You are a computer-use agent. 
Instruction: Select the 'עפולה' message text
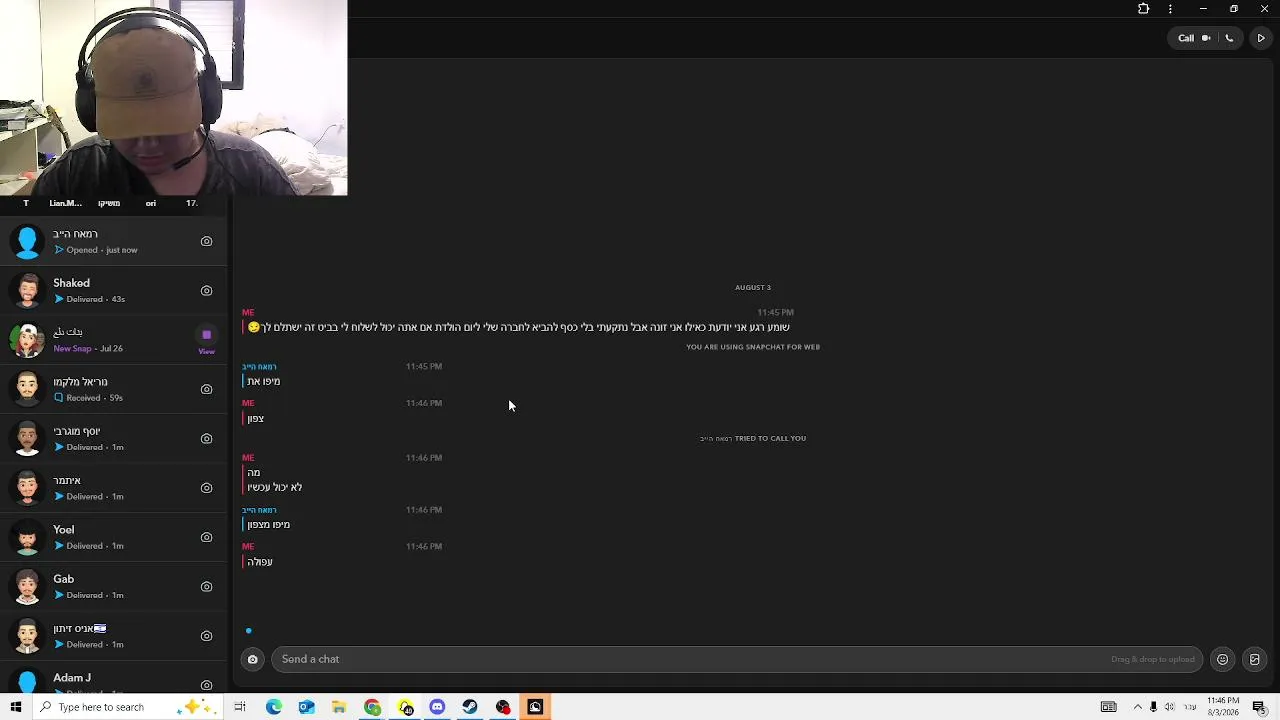[x=260, y=562]
